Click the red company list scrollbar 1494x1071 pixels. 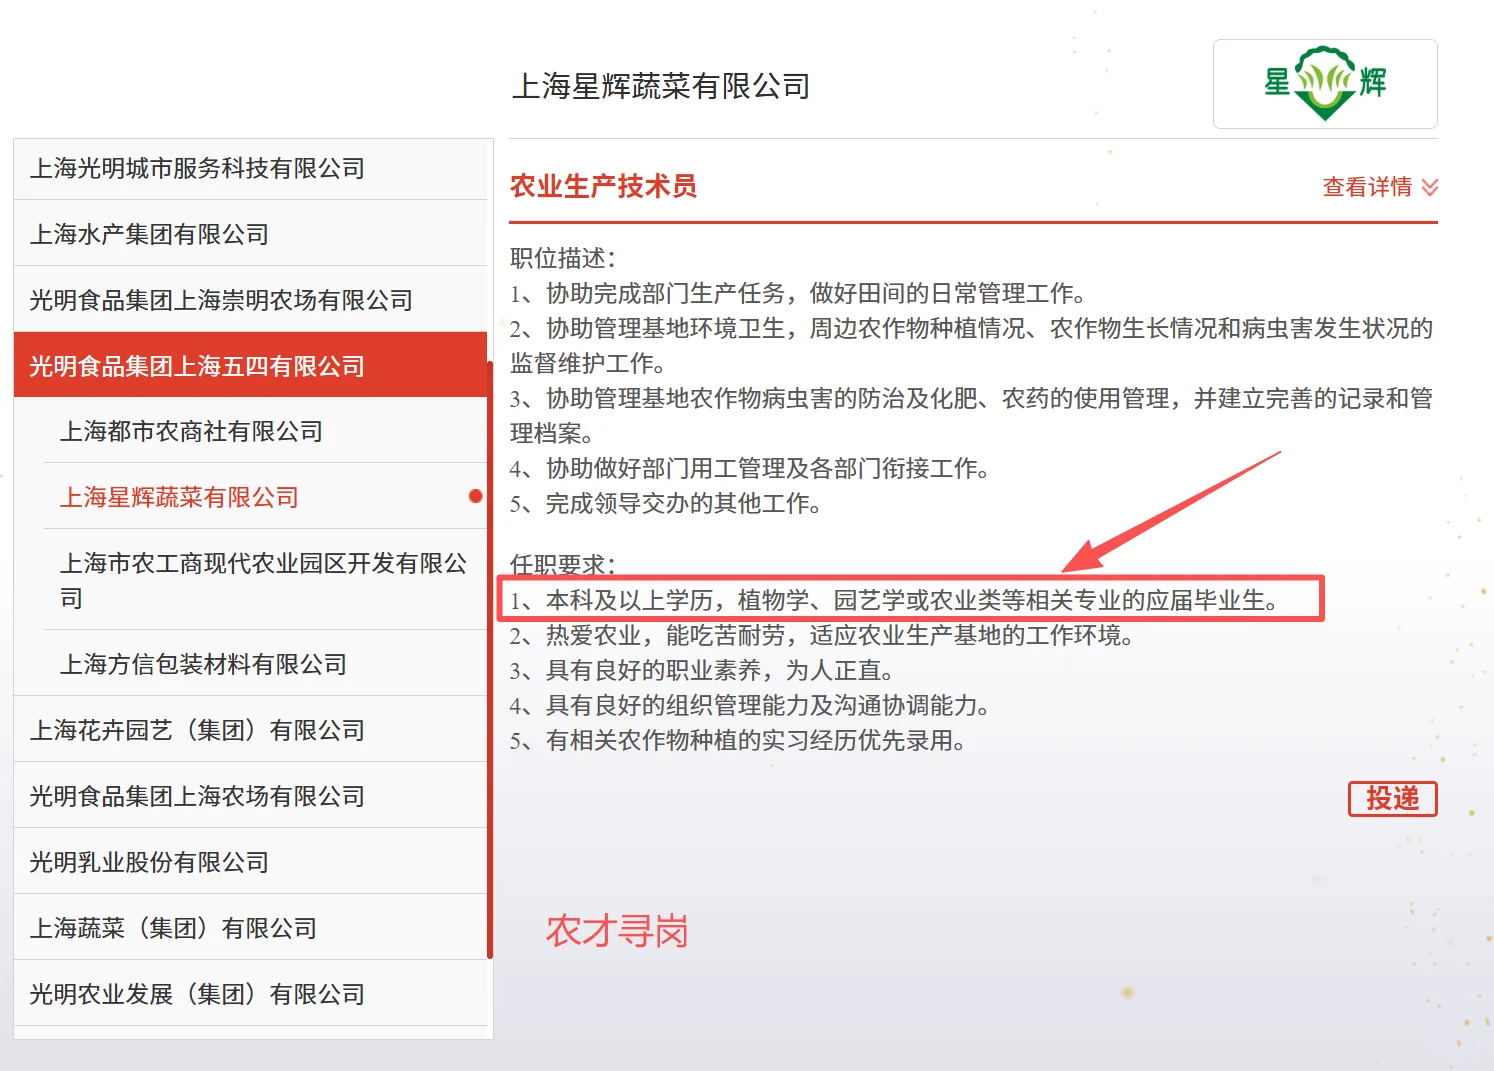[x=490, y=660]
